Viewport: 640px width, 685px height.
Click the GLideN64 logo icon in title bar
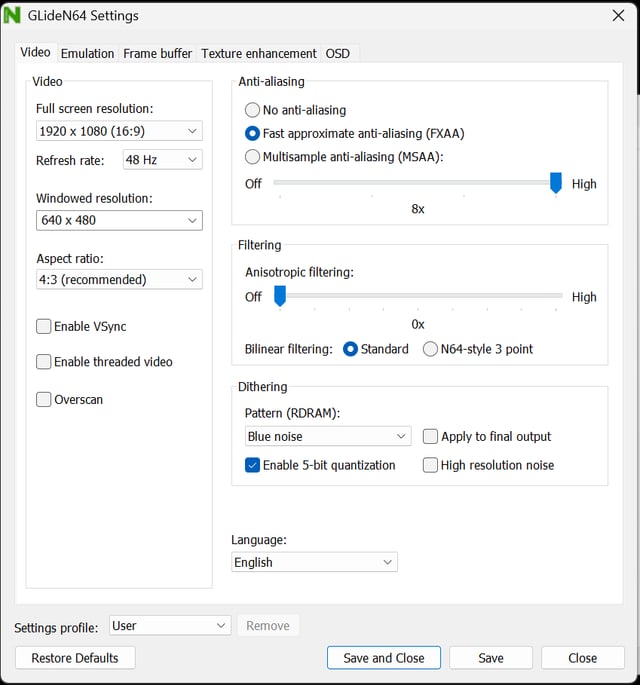pos(12,15)
